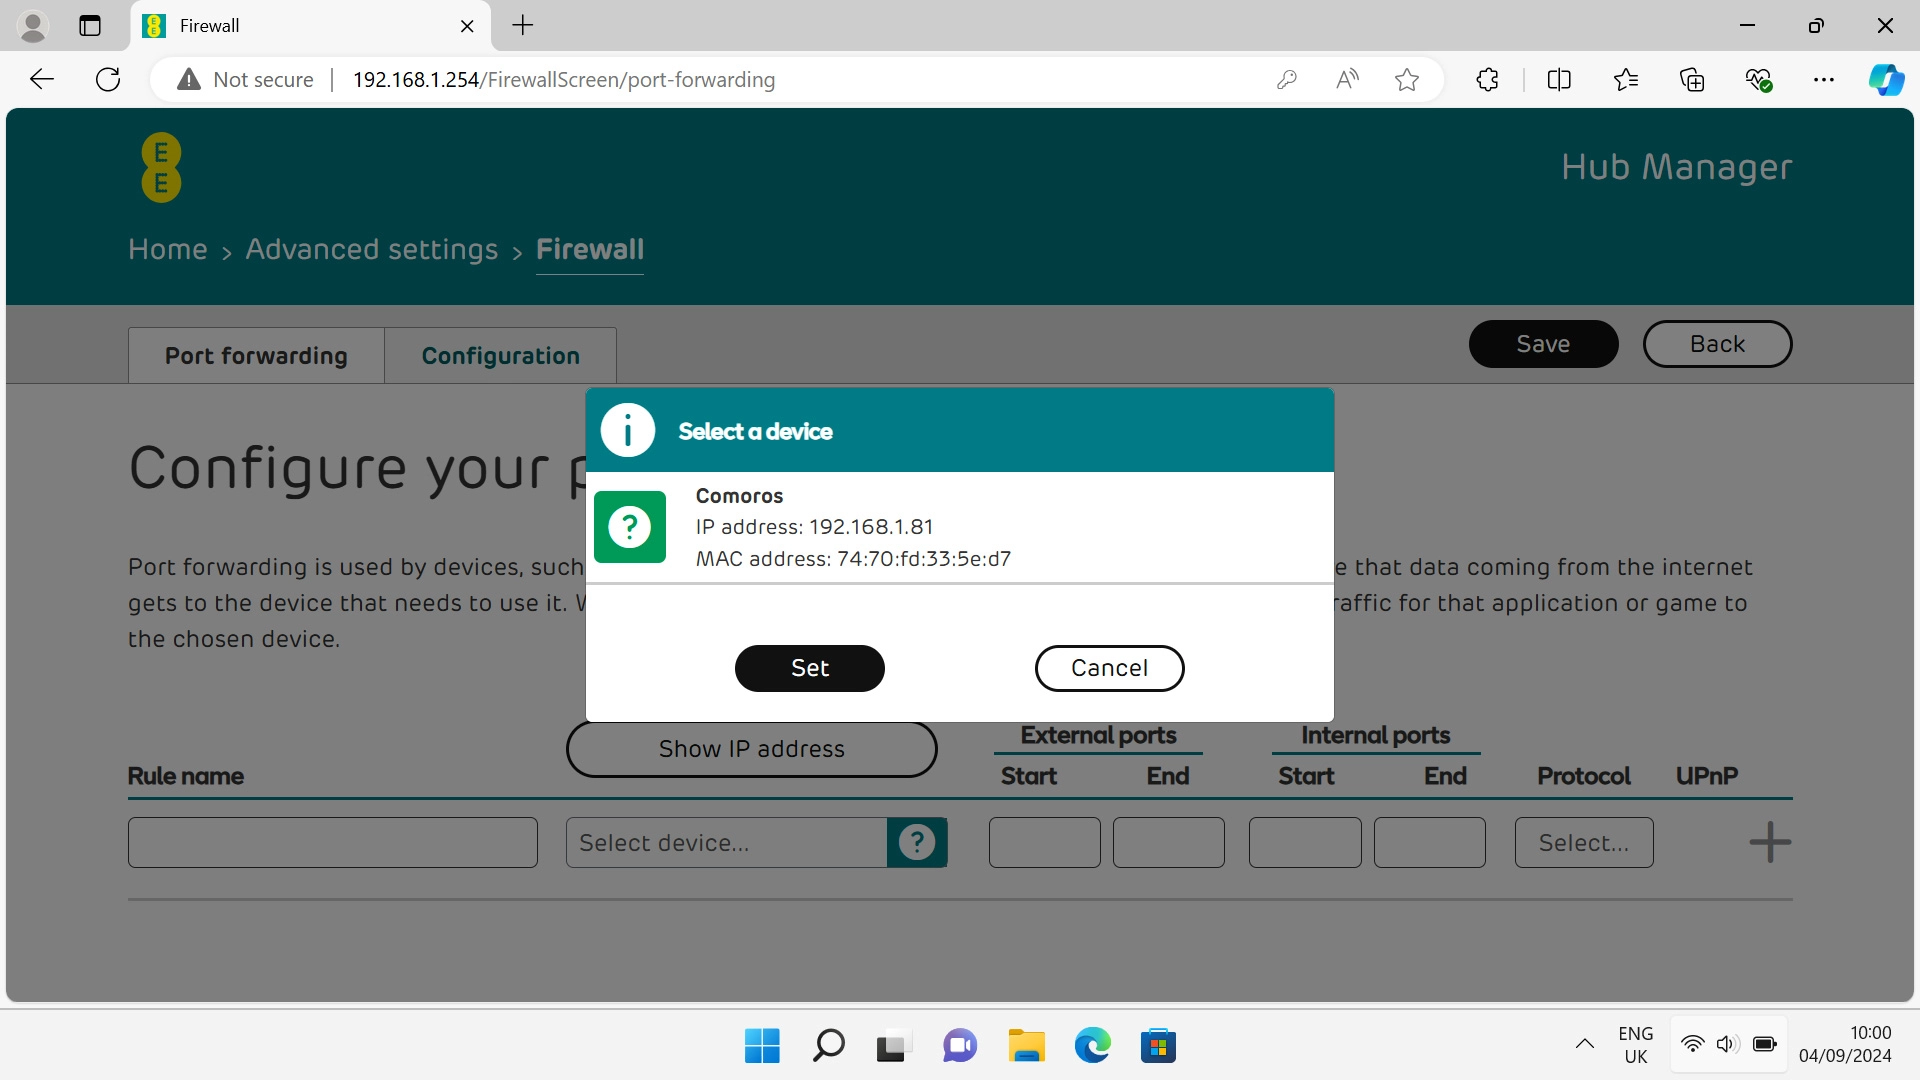Click the help question mark beside Select device
Image resolution: width=1920 pixels, height=1080 pixels.
click(x=916, y=842)
